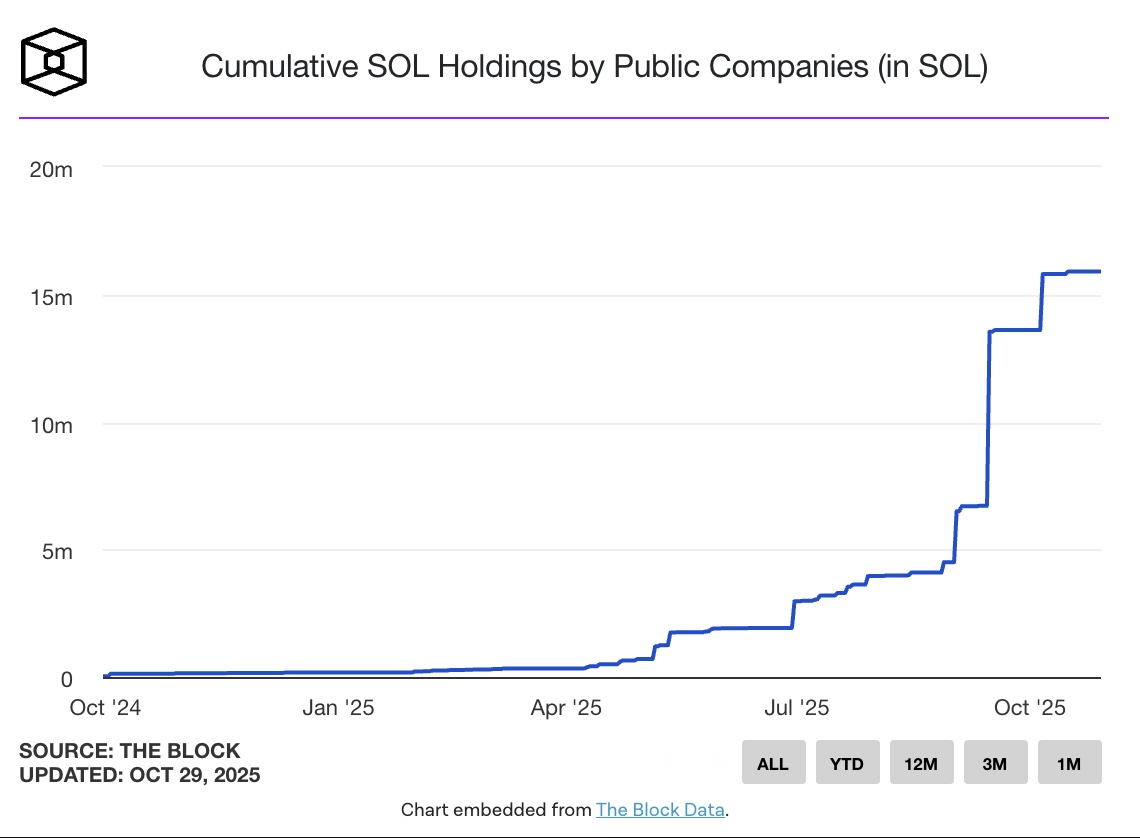The image size is (1140, 838).
Task: Click the SOURCE: THE BLOCK text
Action: 130,751
